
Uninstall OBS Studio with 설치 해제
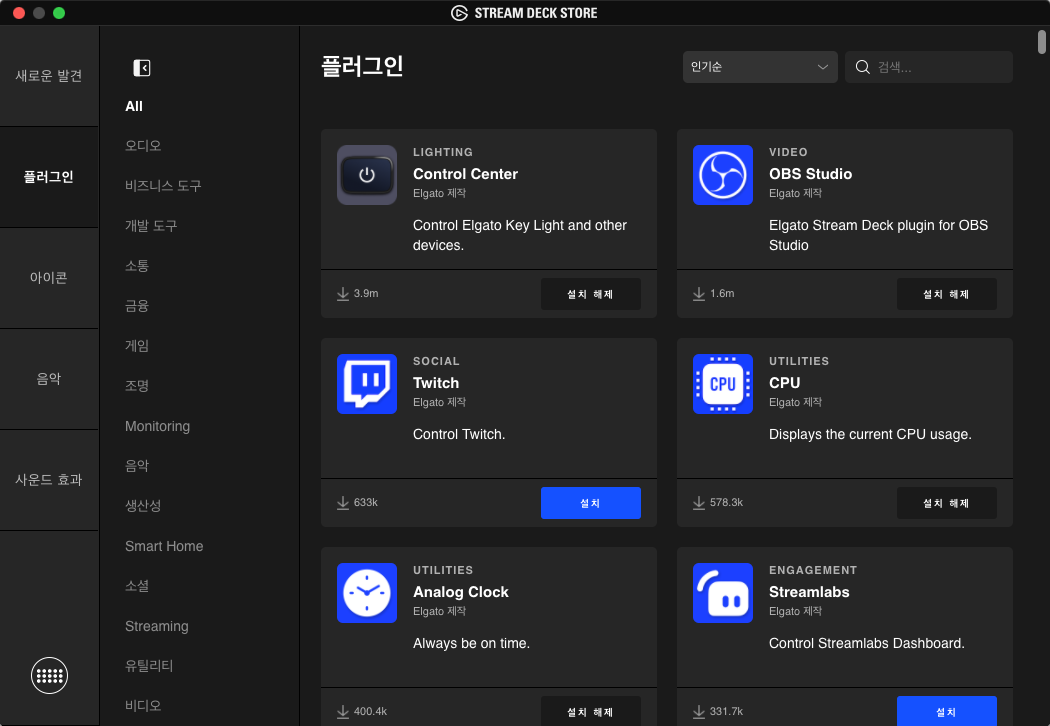(x=946, y=294)
